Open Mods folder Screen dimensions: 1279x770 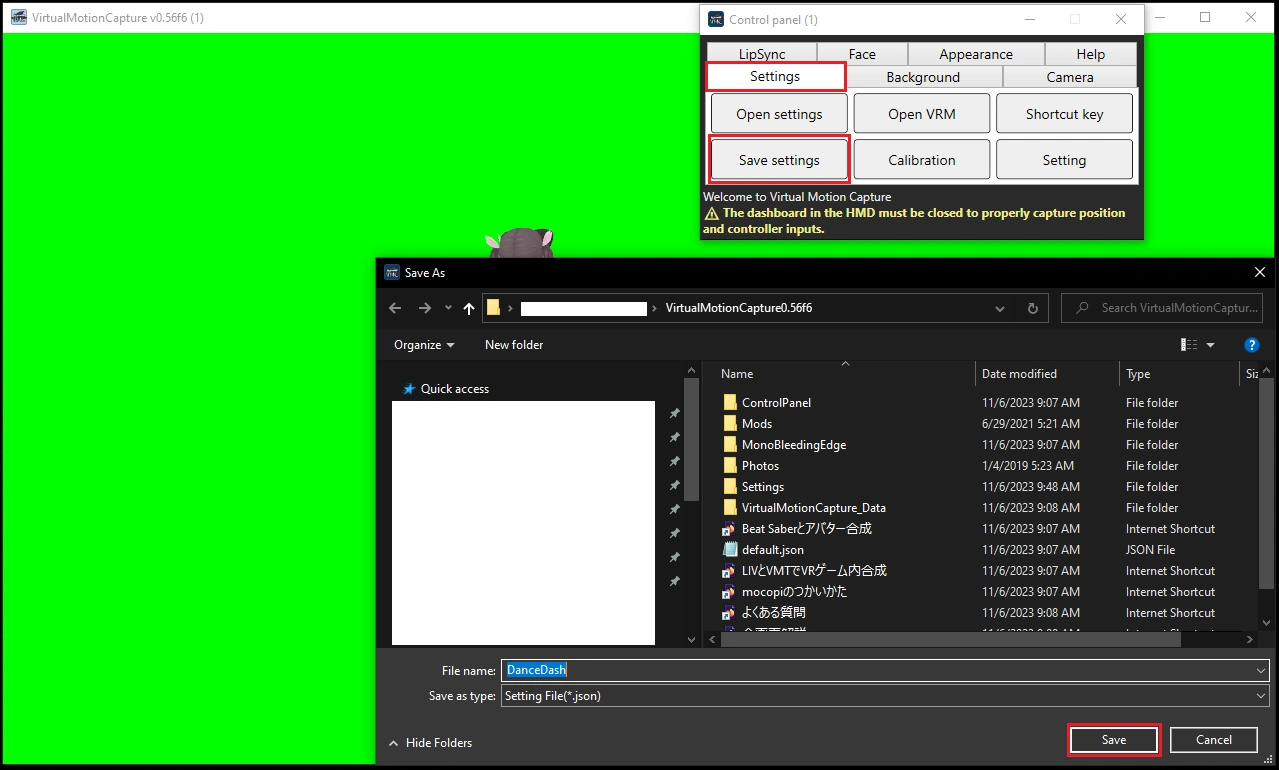757,424
